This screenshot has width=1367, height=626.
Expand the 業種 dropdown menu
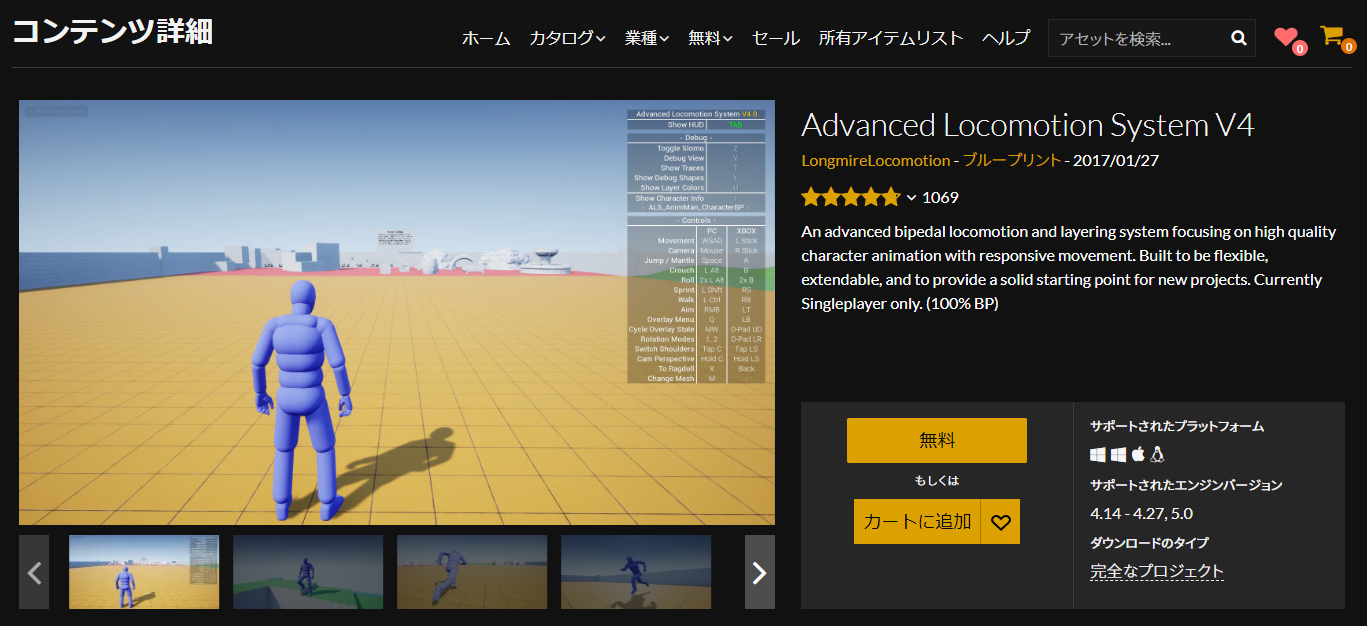646,38
